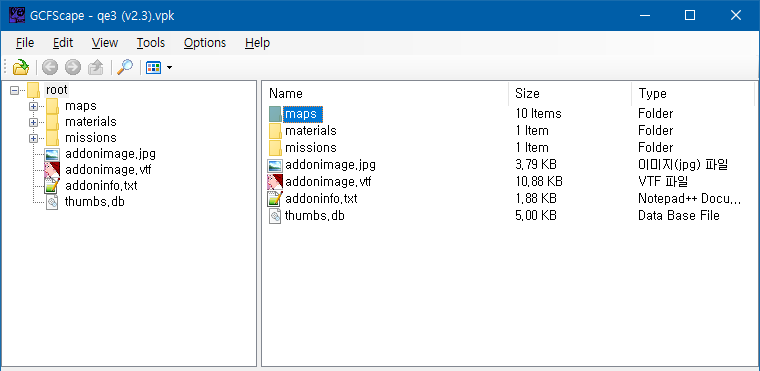Expand the maps folder in tree
The height and width of the screenshot is (371, 760).
(x=33, y=106)
